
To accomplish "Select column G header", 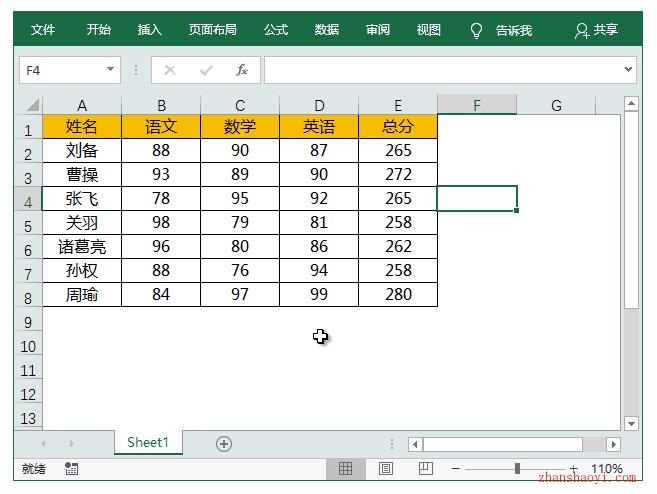I will click(556, 105).
